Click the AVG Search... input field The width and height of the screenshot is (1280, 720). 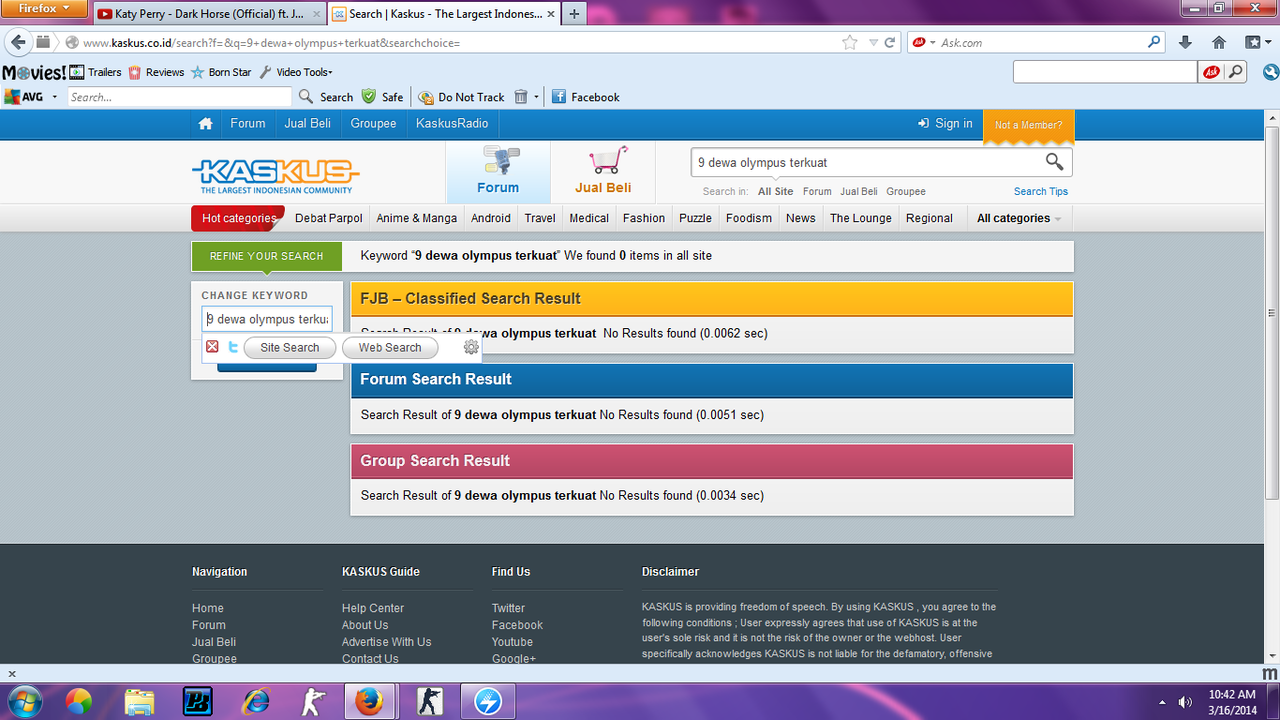coord(180,97)
